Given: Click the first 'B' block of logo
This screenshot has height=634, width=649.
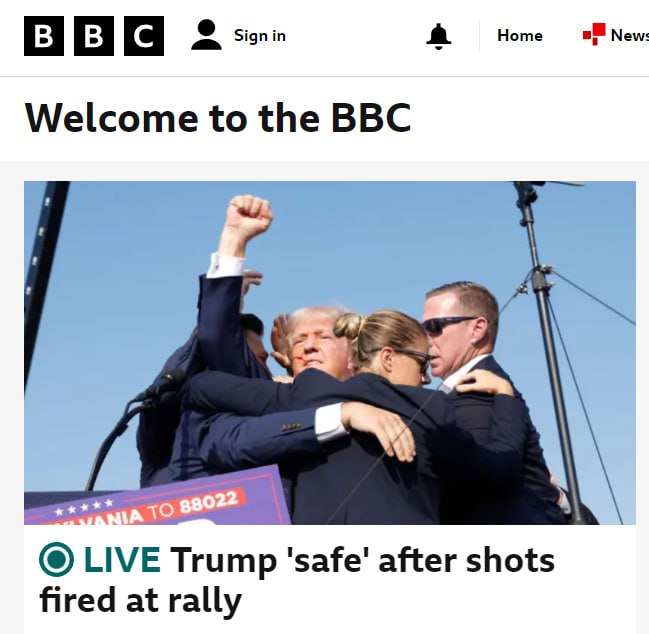Looking at the screenshot, I should coord(44,36).
